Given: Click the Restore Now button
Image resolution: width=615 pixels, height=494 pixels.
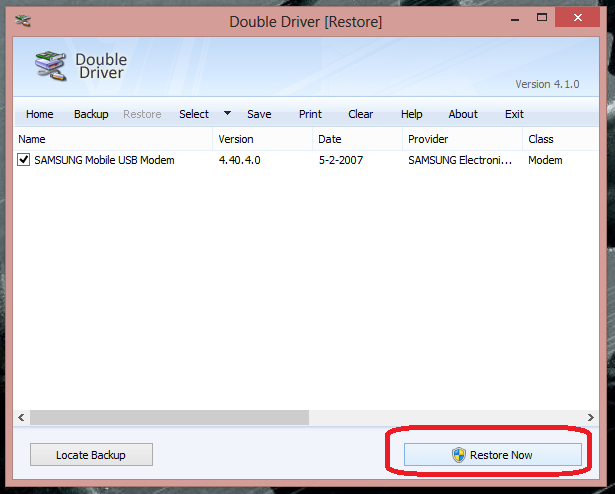Looking at the screenshot, I should tap(493, 455).
